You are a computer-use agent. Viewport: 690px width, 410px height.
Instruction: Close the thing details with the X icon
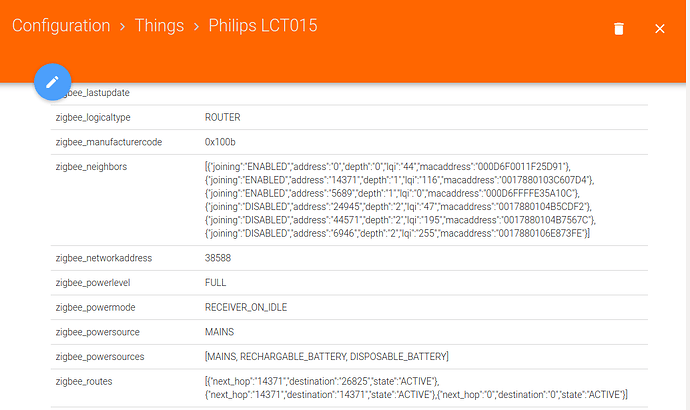tap(660, 29)
